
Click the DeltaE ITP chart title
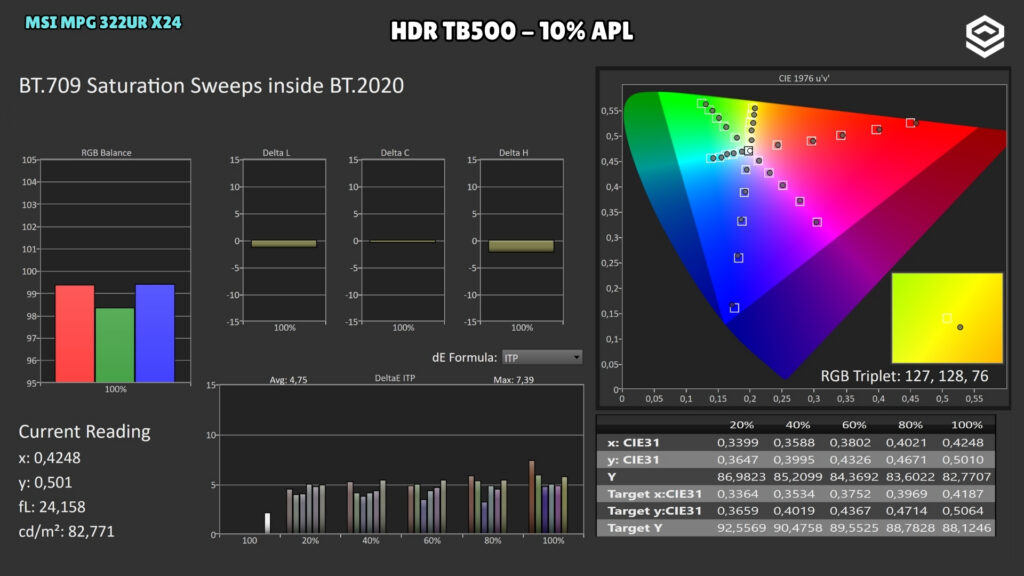394,378
